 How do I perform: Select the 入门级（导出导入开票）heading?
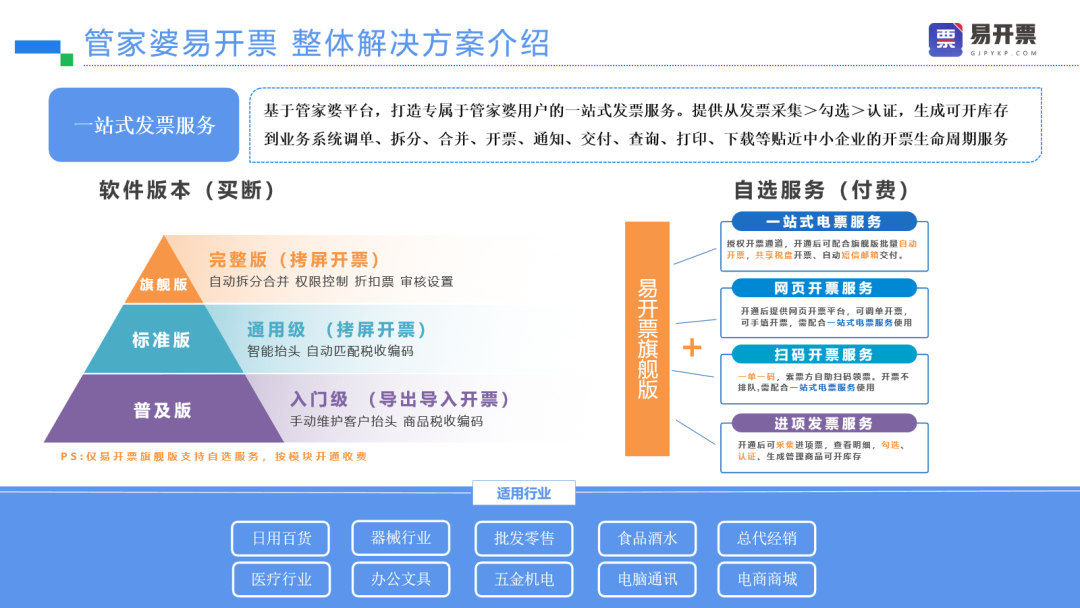point(399,399)
